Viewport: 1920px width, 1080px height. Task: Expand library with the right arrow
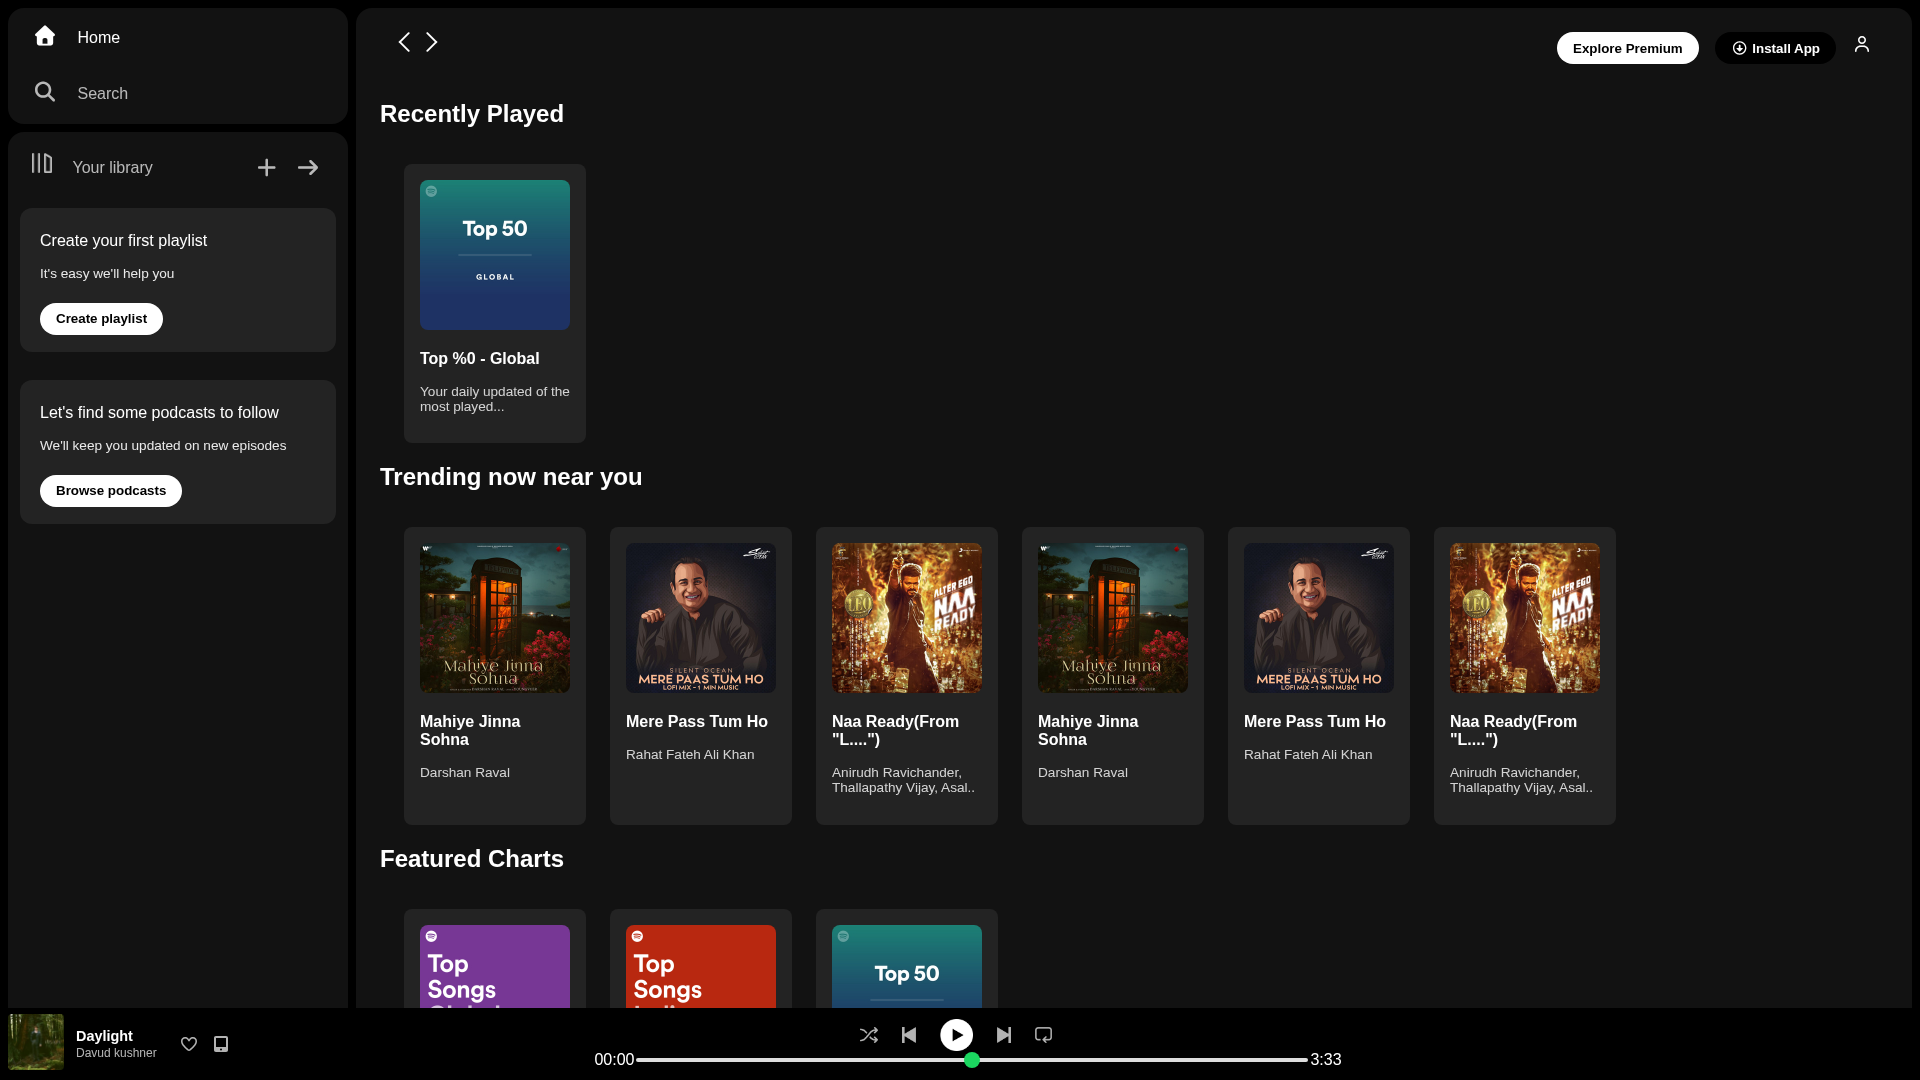click(x=308, y=168)
